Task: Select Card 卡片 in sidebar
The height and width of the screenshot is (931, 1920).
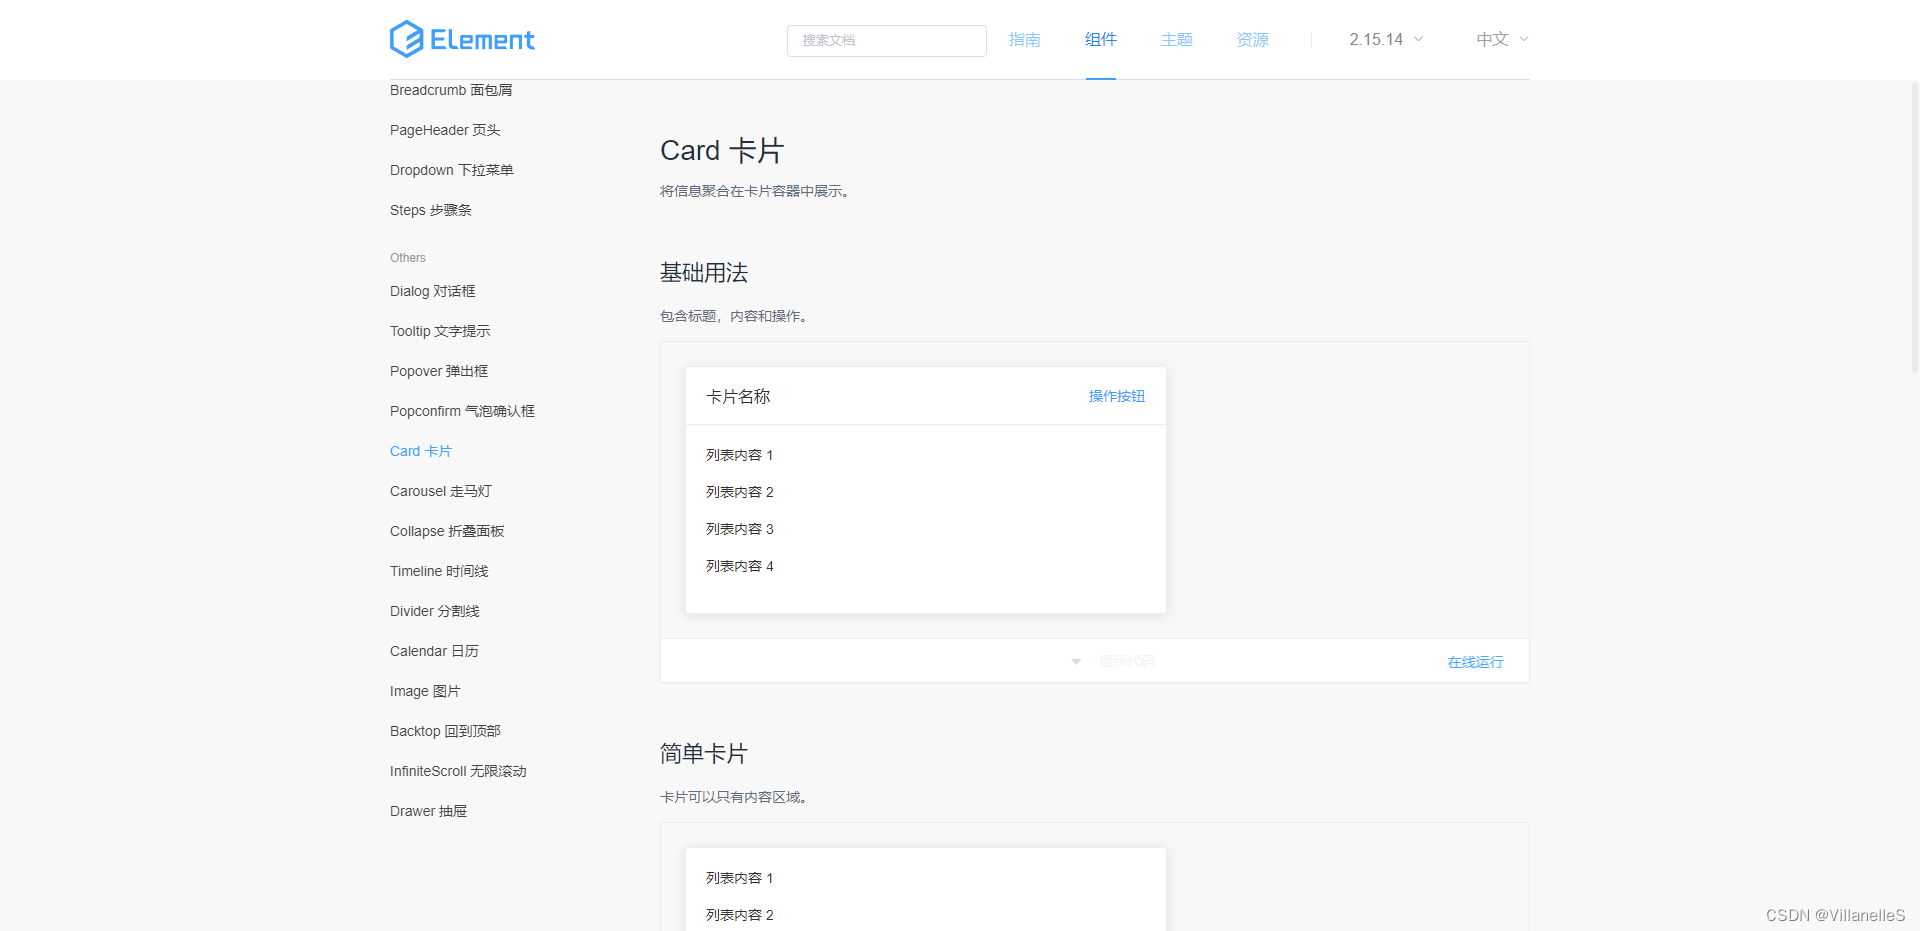Action: [421, 451]
